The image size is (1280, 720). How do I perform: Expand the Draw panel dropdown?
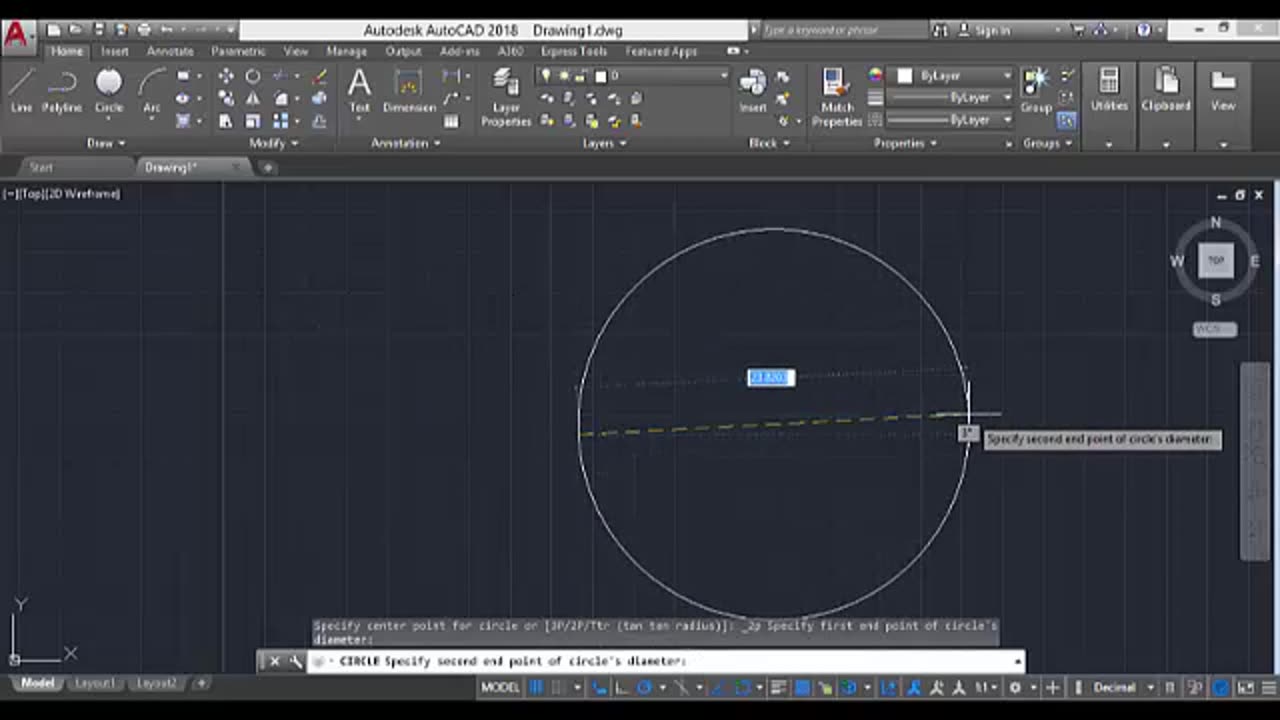tap(107, 143)
